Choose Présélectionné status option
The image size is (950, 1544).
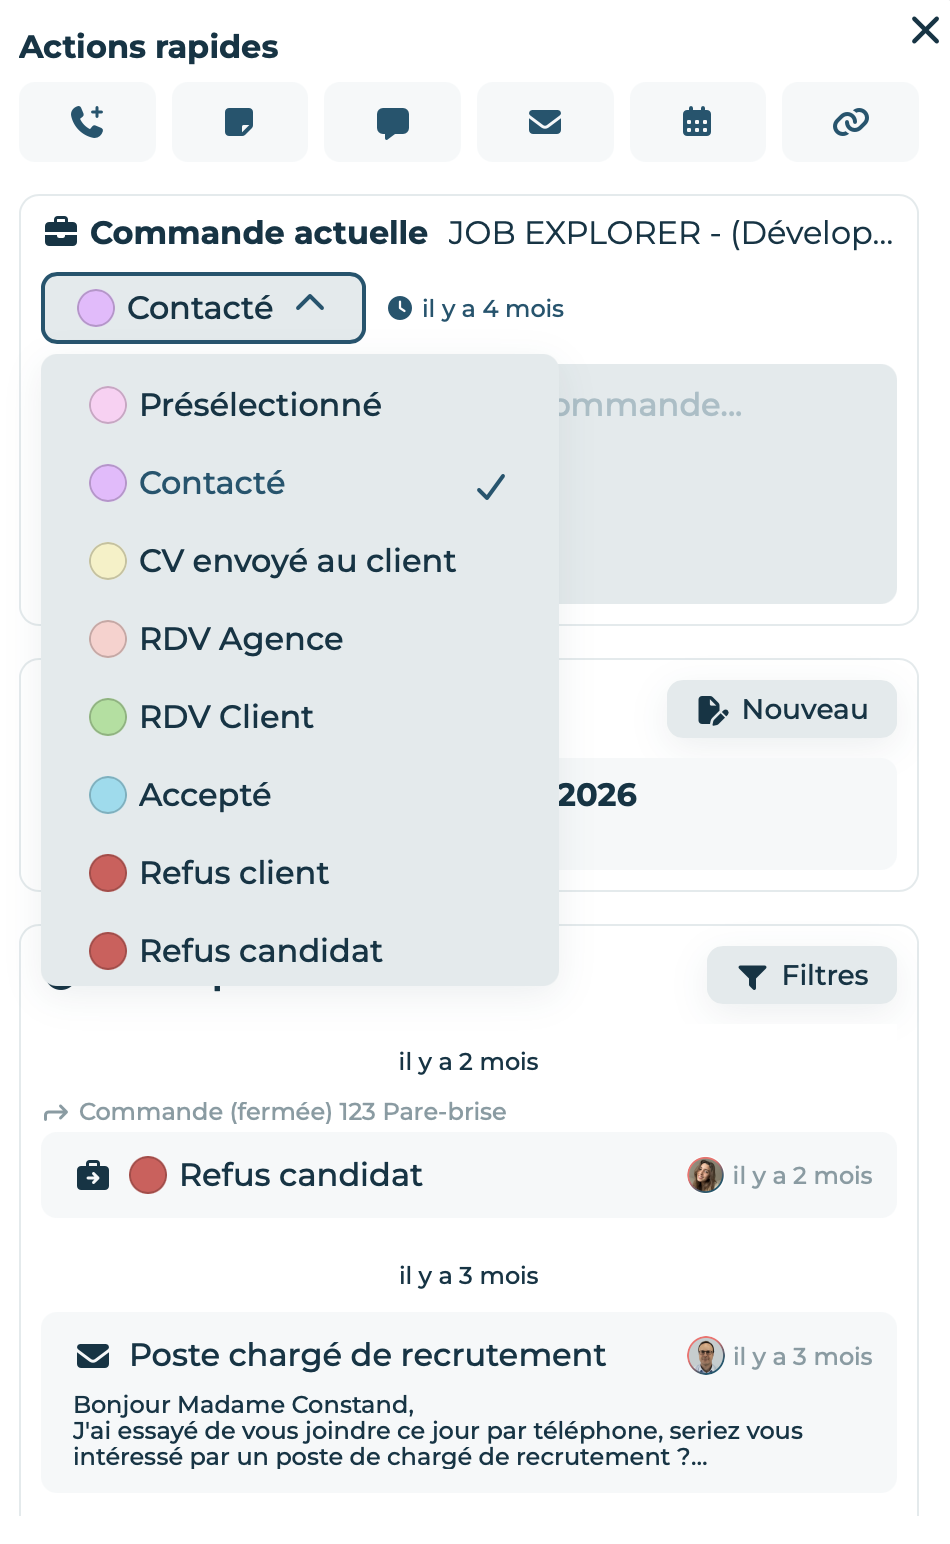coord(300,405)
